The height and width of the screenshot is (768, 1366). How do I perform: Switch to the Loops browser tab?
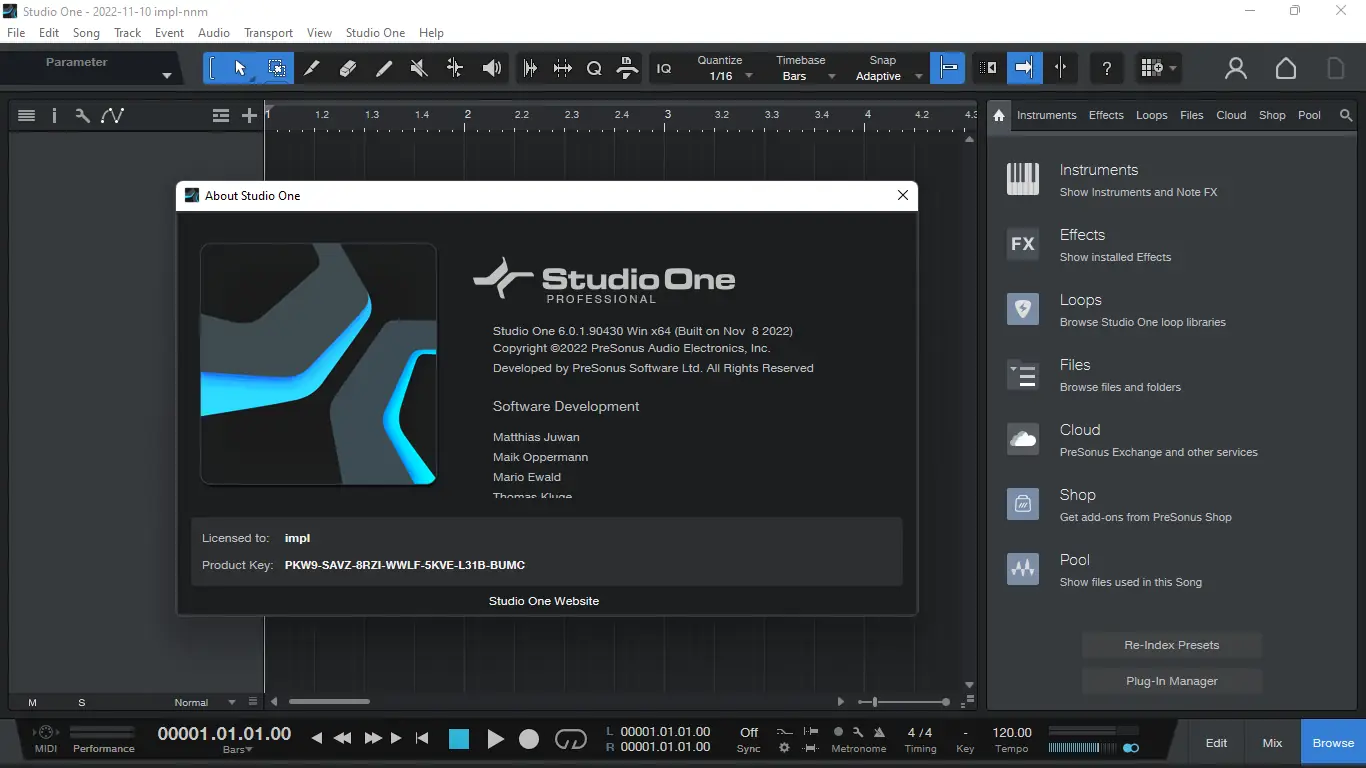point(1151,115)
